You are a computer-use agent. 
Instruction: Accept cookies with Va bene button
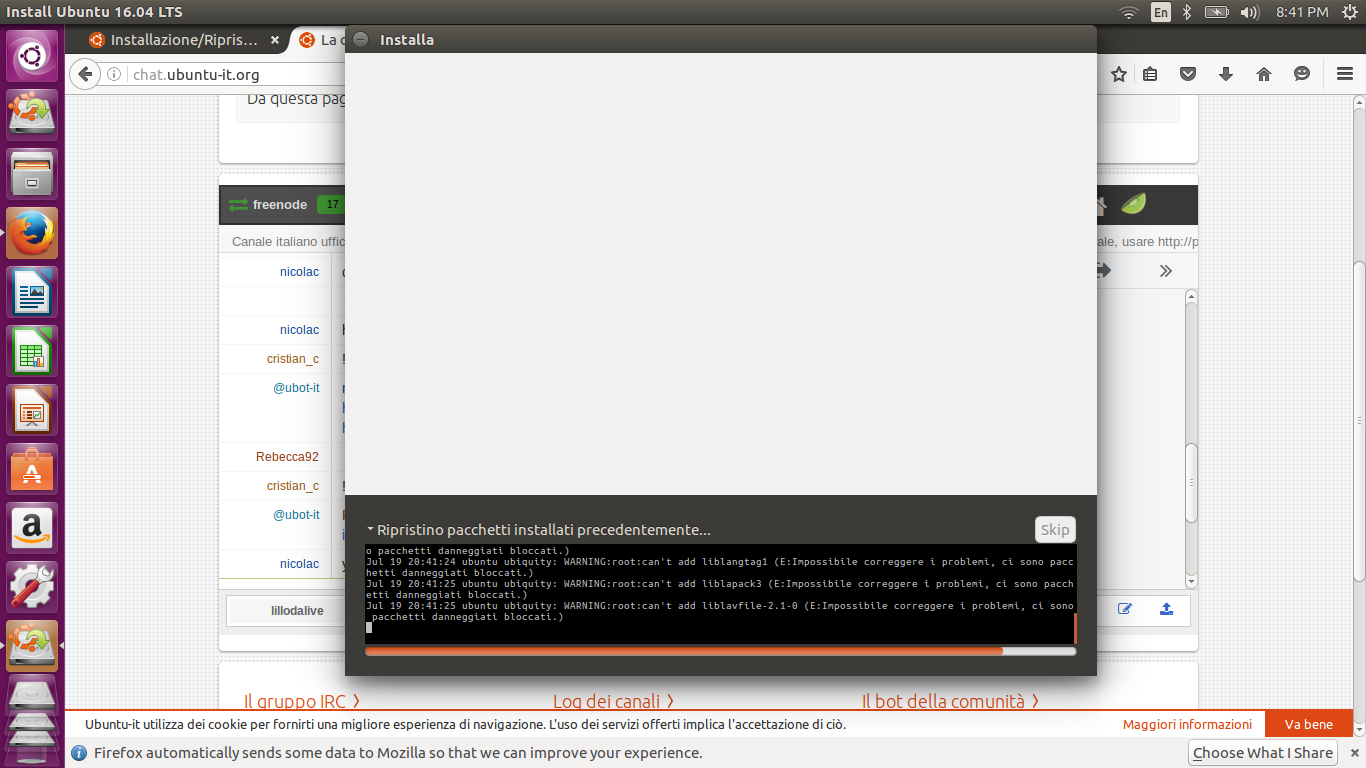(1309, 724)
